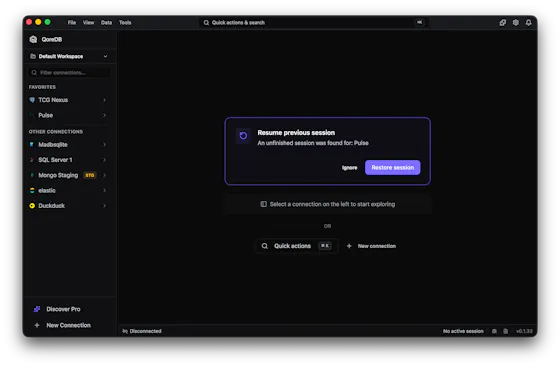
Task: Open the Tools menu
Action: [125, 22]
